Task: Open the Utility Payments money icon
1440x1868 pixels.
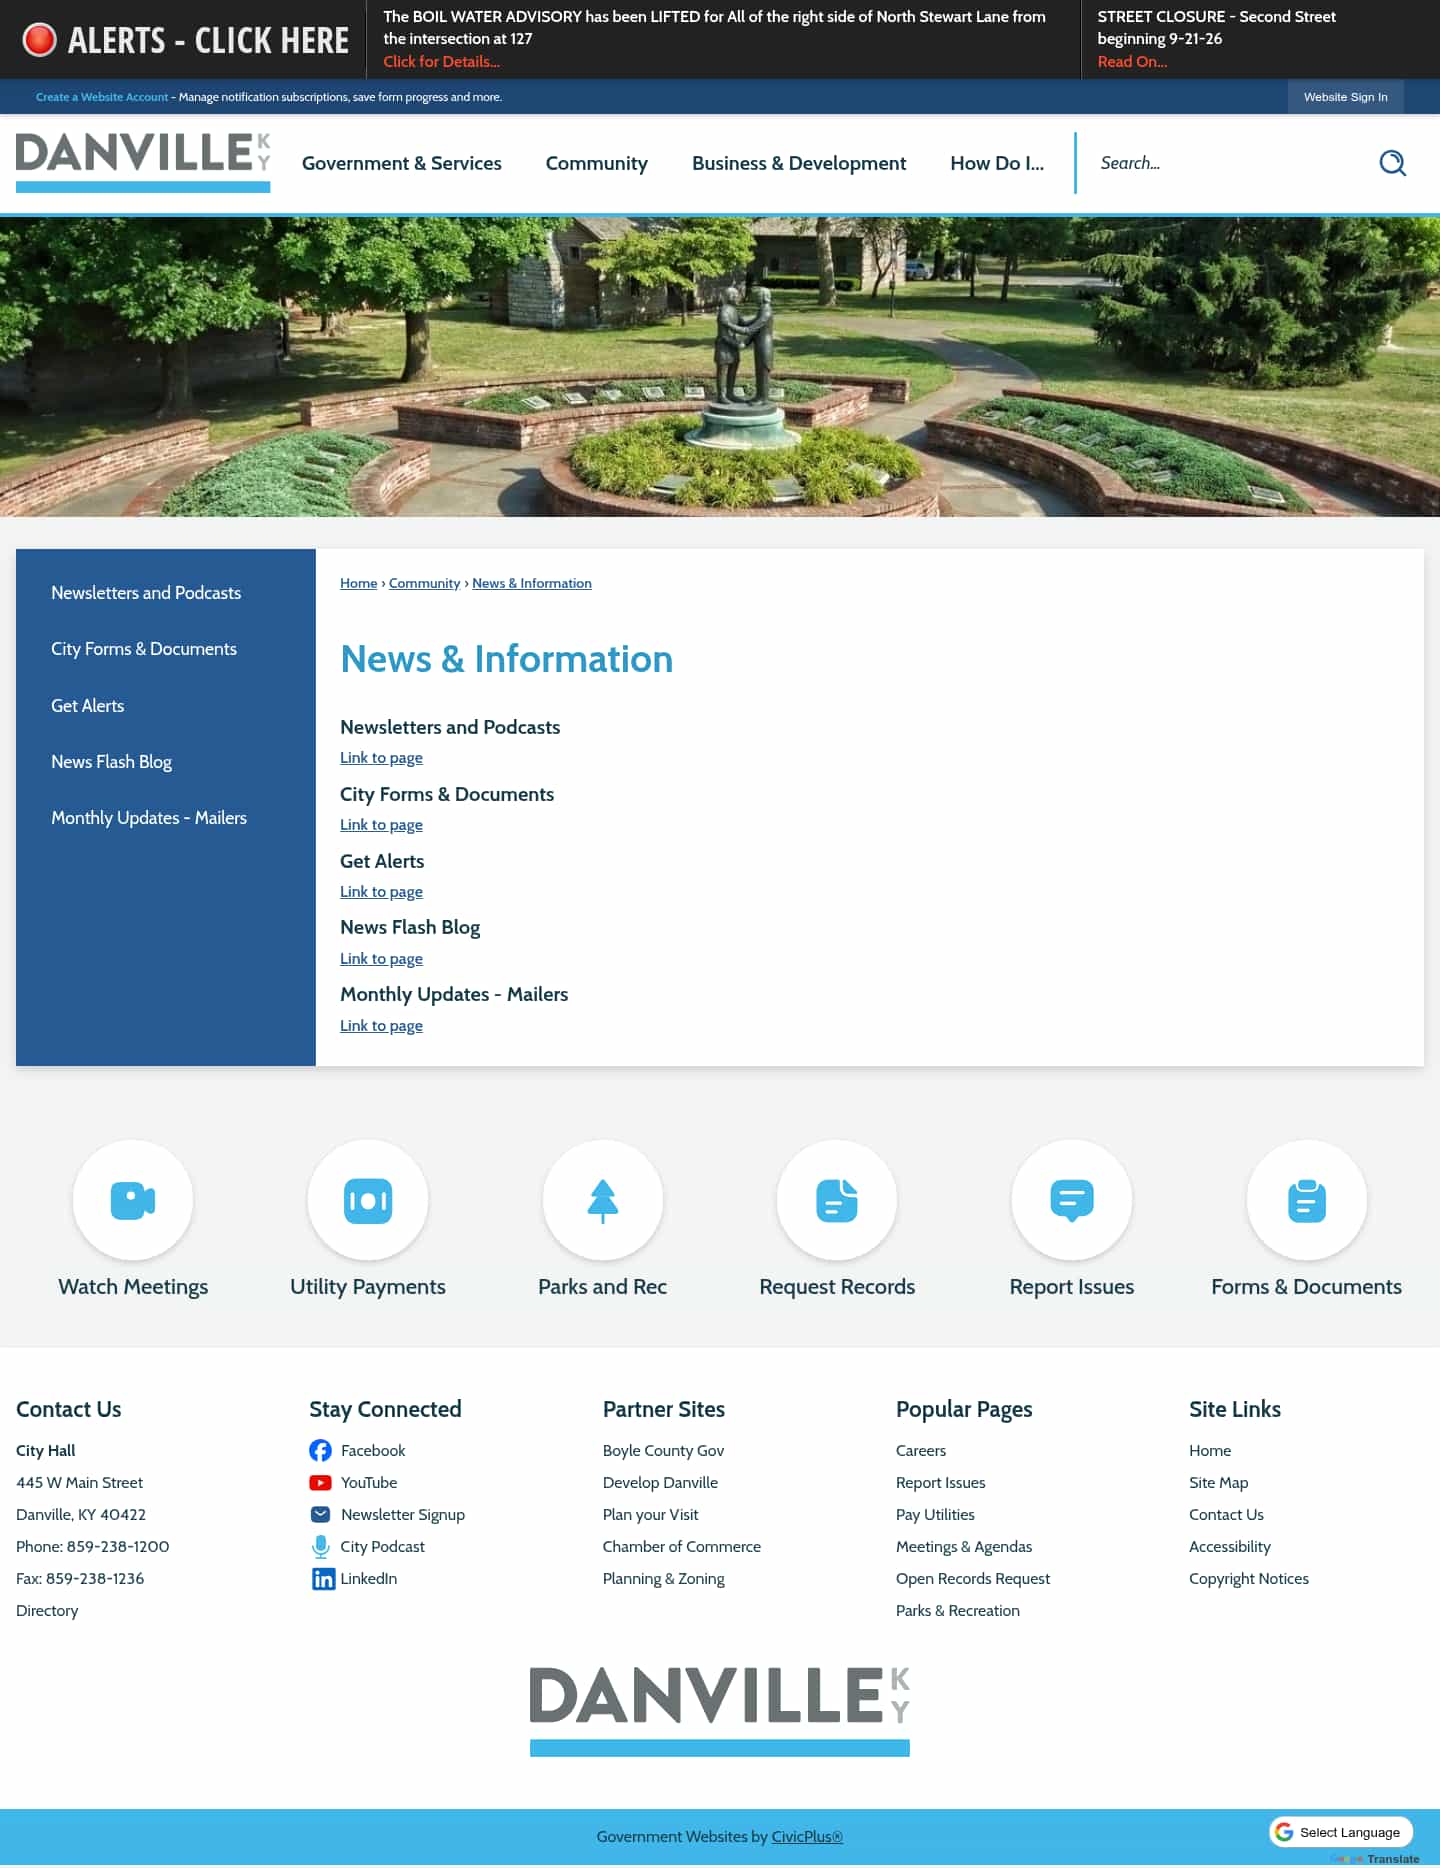Action: (x=368, y=1200)
